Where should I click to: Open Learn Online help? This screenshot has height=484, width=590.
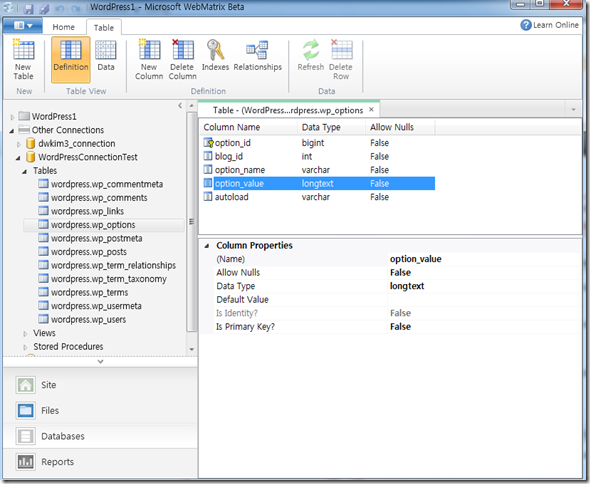pos(549,25)
